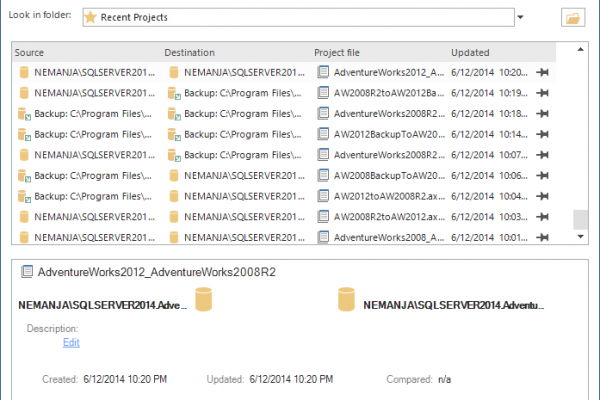Pin the 10:18 updated project
Viewport: 600px width, 400px height.
[543, 114]
